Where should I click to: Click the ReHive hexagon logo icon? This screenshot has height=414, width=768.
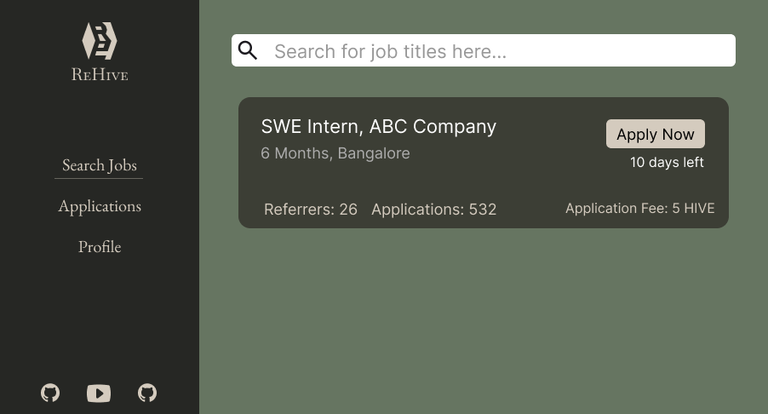pyautogui.click(x=99, y=41)
